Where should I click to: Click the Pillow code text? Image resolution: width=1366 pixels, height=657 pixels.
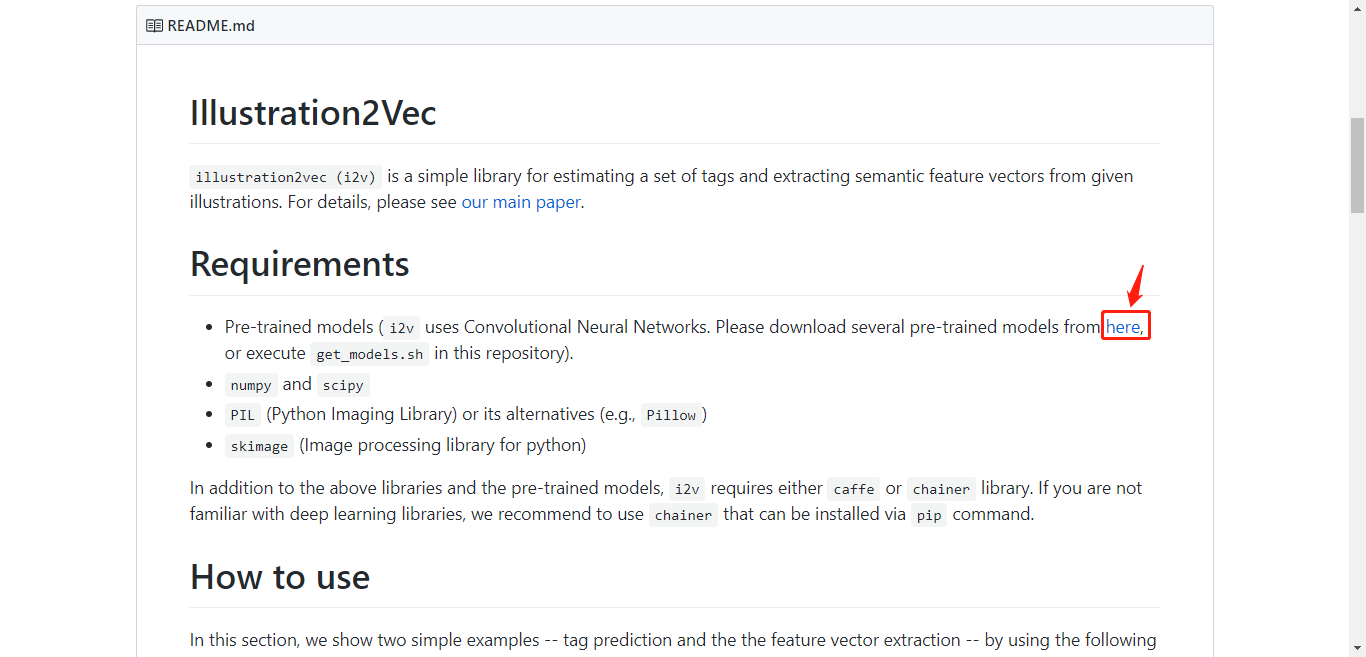tap(671, 415)
